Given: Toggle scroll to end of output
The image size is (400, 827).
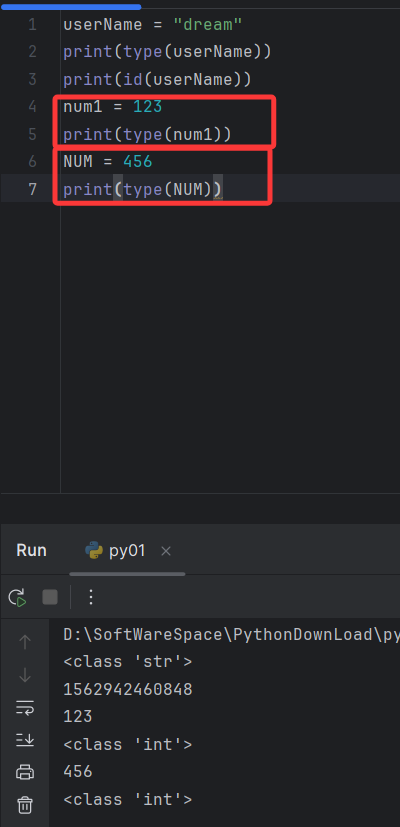Looking at the screenshot, I should (x=25, y=741).
